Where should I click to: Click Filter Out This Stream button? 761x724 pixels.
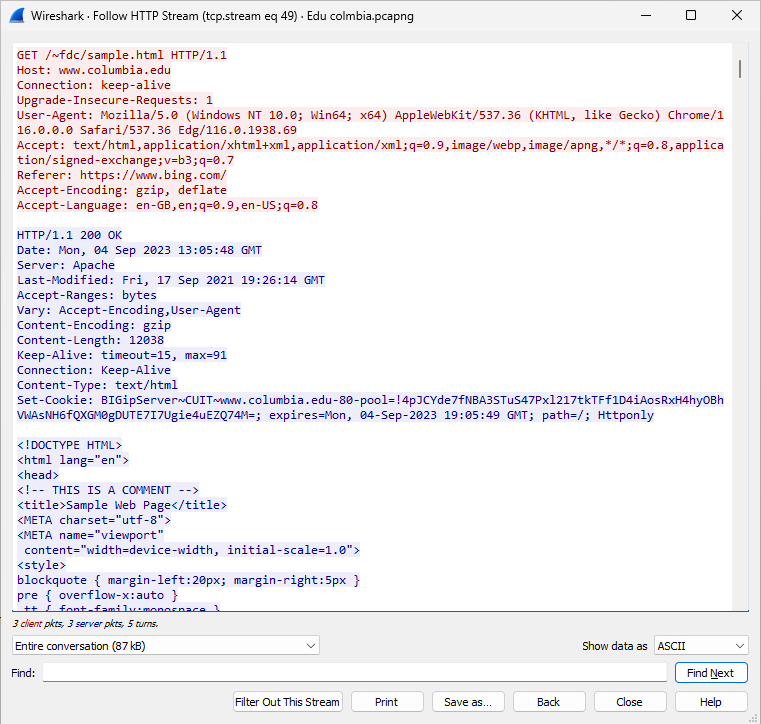[287, 702]
